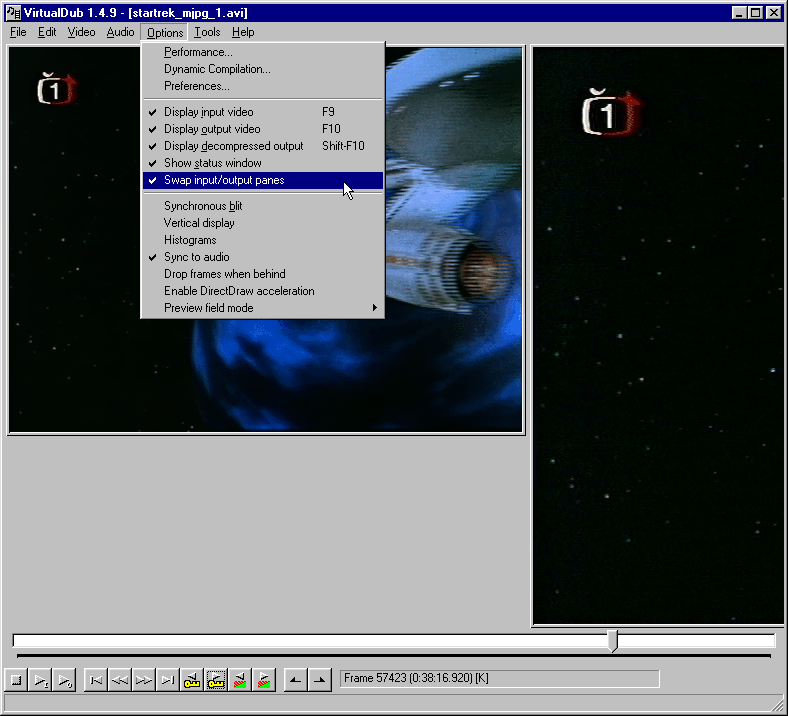Screen dimensions: 788x716
Task: Turn on Histograms option
Action: 263,240
